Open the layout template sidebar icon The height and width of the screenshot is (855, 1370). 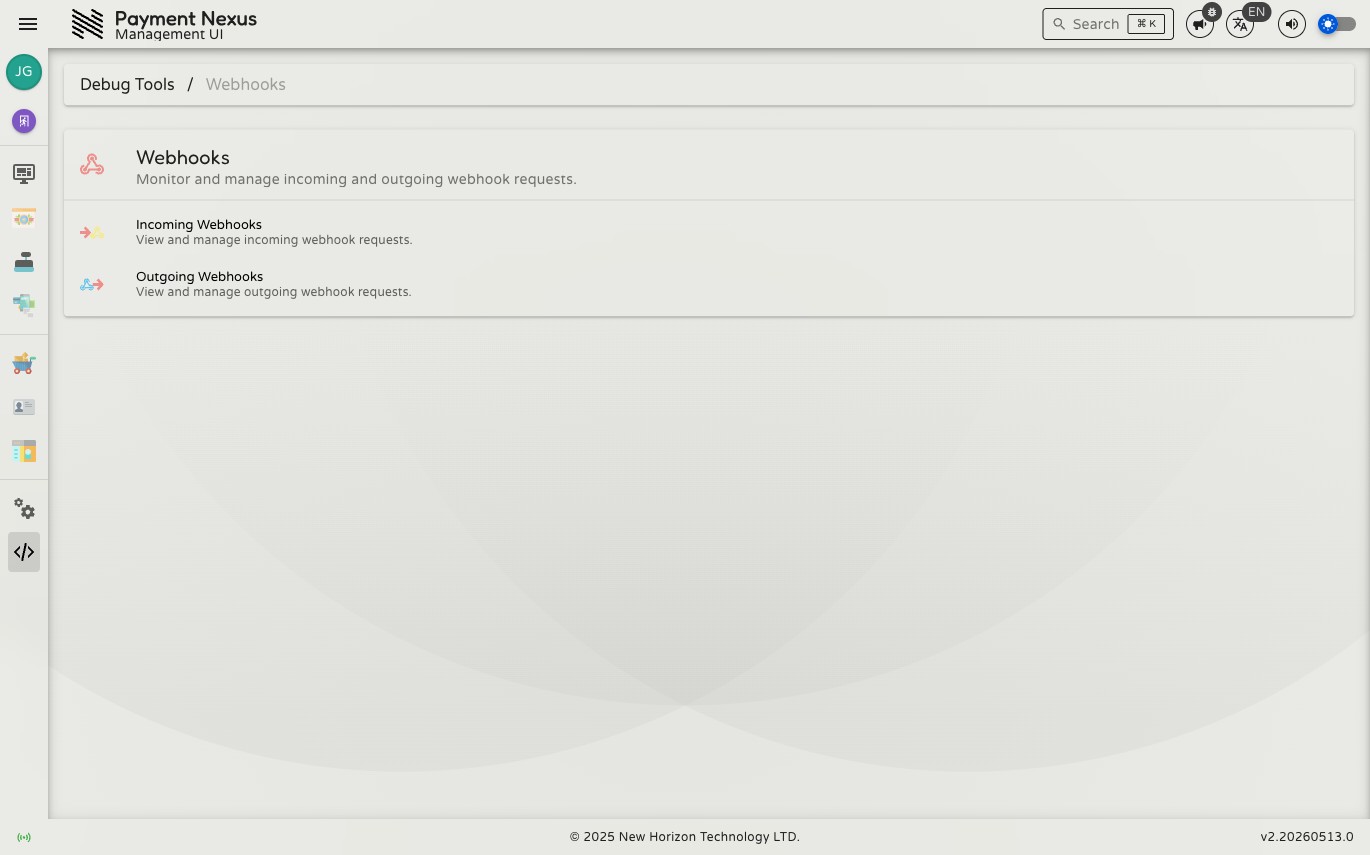click(24, 451)
